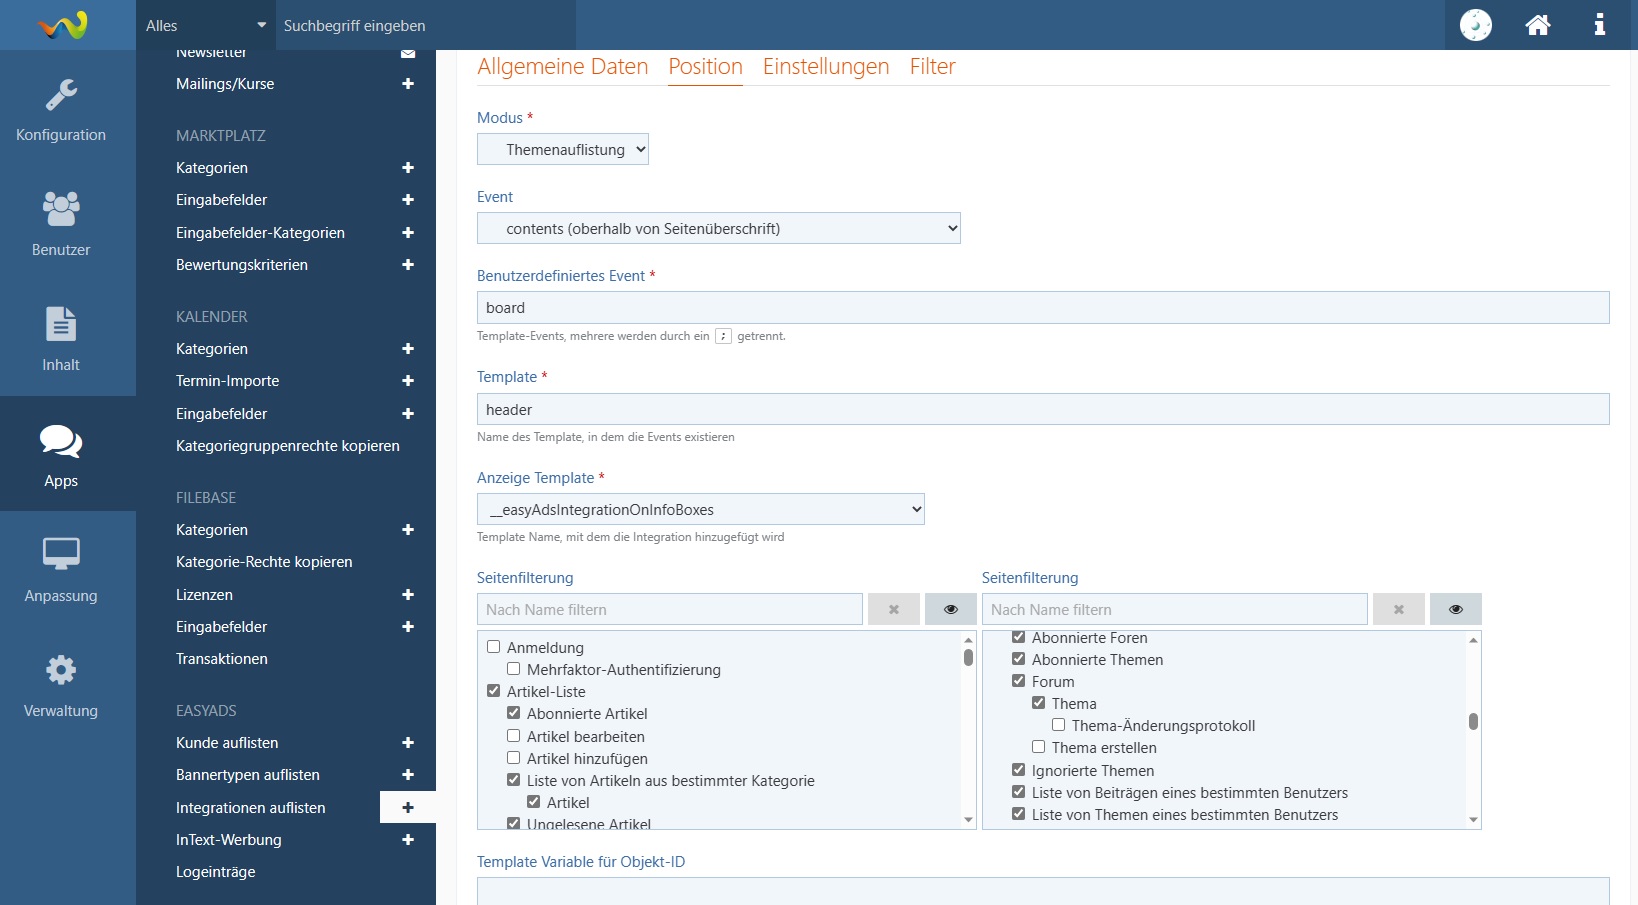Uncheck the Ignorierte Themen checkbox

point(1018,770)
